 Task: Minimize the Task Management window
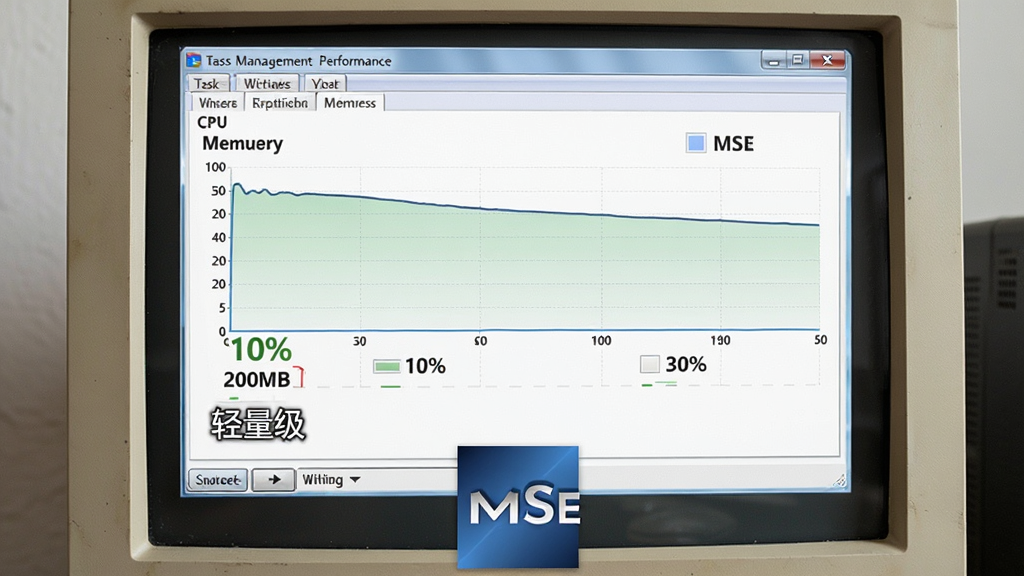click(773, 61)
